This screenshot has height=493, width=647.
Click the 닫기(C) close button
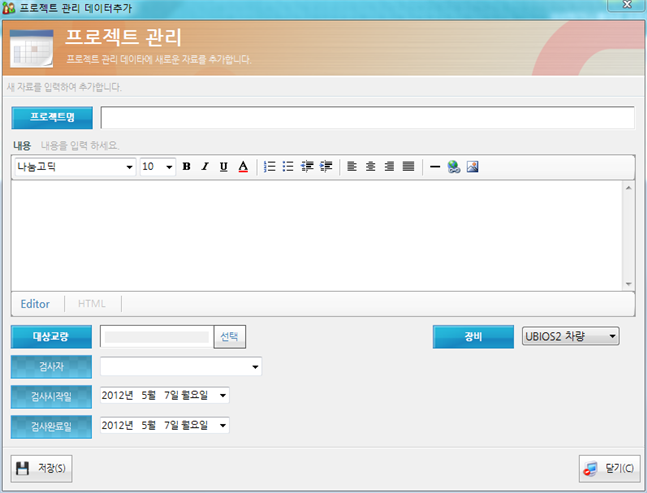pos(609,468)
